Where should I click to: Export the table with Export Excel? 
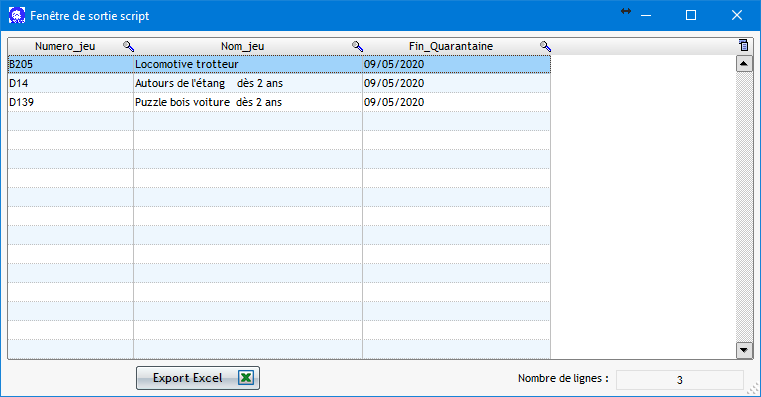coord(198,378)
